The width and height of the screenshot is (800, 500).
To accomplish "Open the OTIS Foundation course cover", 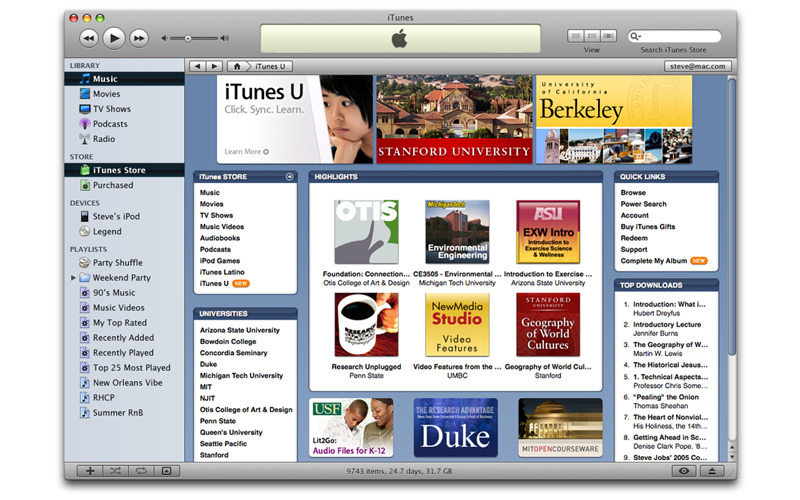I will tap(366, 232).
